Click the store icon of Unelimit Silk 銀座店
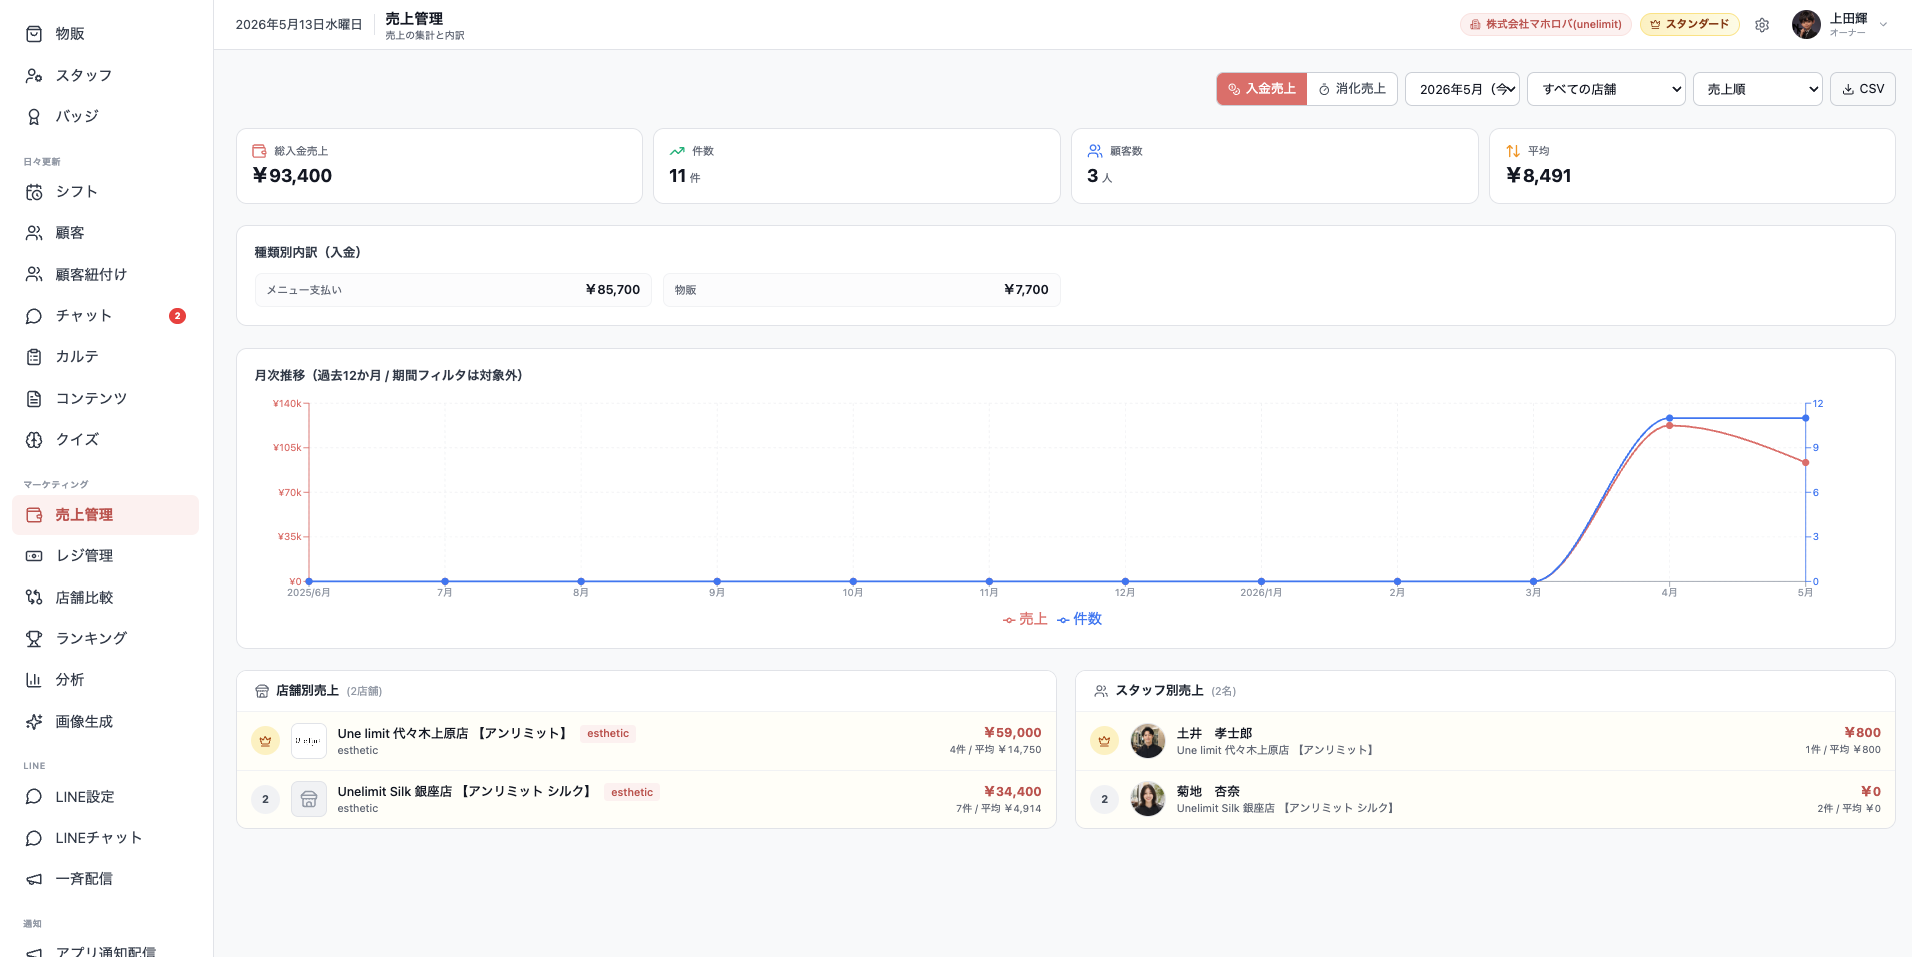Image resolution: width=1912 pixels, height=957 pixels. 309,799
